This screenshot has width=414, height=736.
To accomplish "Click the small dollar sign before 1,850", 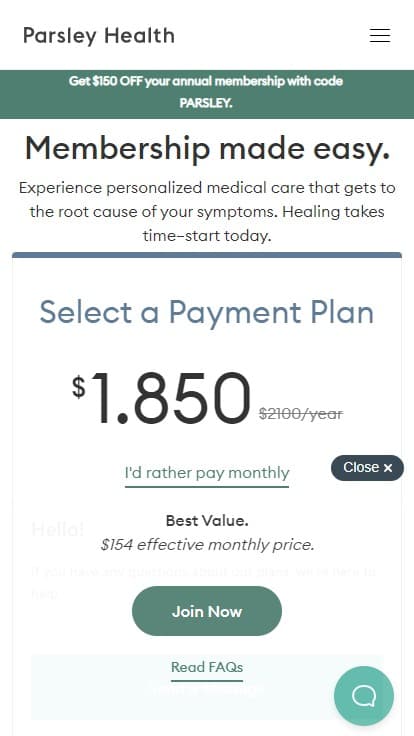I will [79, 387].
